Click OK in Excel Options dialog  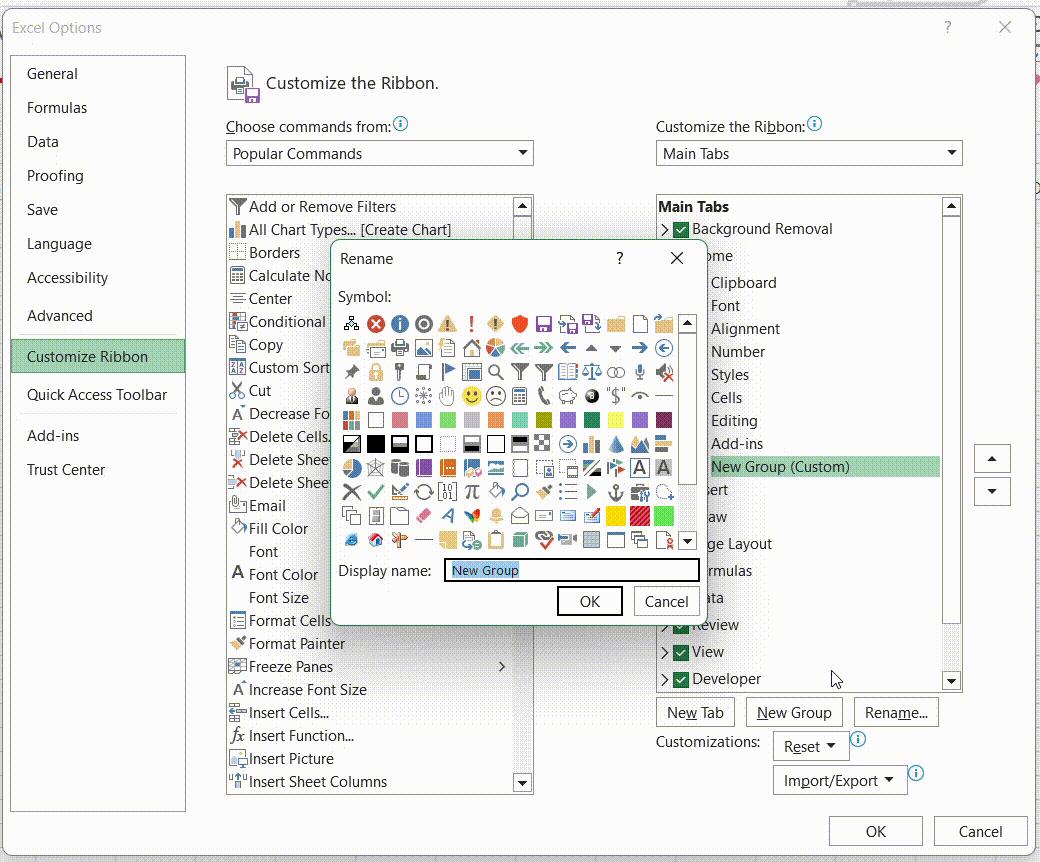876,831
